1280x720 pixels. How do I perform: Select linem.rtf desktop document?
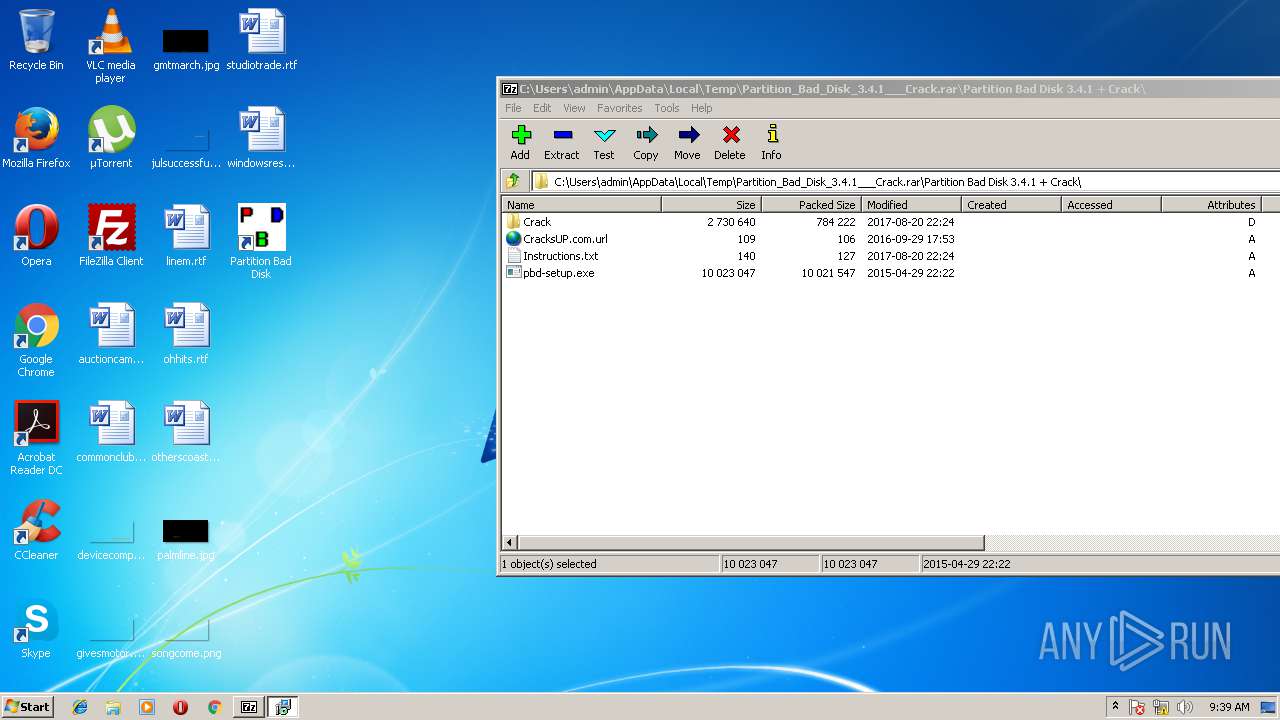point(186,236)
